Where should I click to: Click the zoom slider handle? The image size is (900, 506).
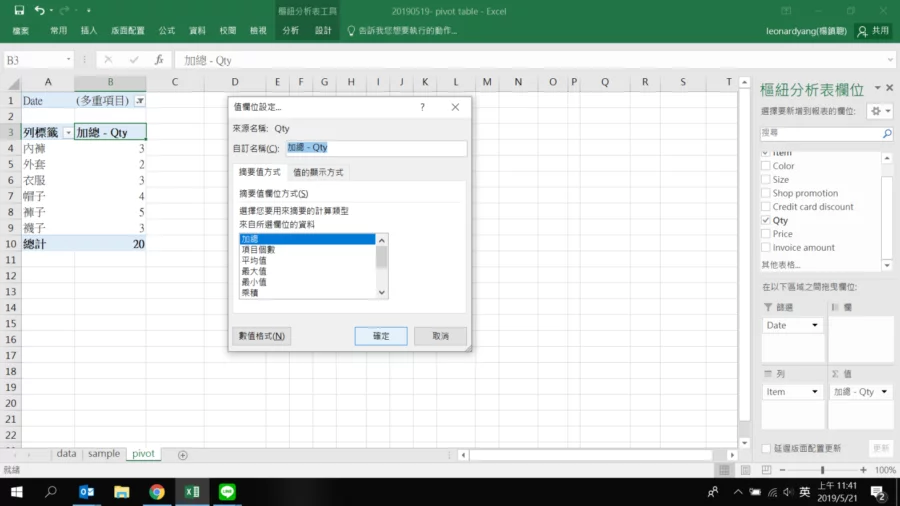click(823, 470)
